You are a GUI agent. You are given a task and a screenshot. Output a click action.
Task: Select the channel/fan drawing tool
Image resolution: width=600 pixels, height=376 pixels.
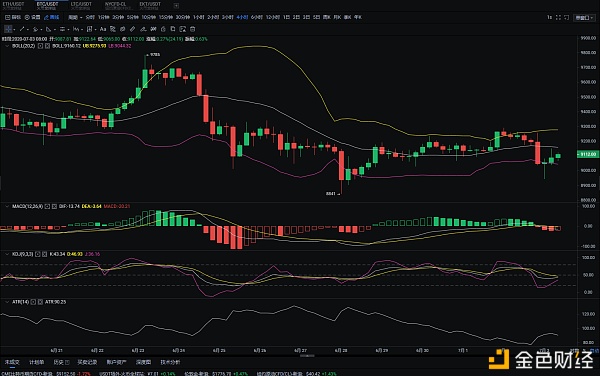point(35,29)
